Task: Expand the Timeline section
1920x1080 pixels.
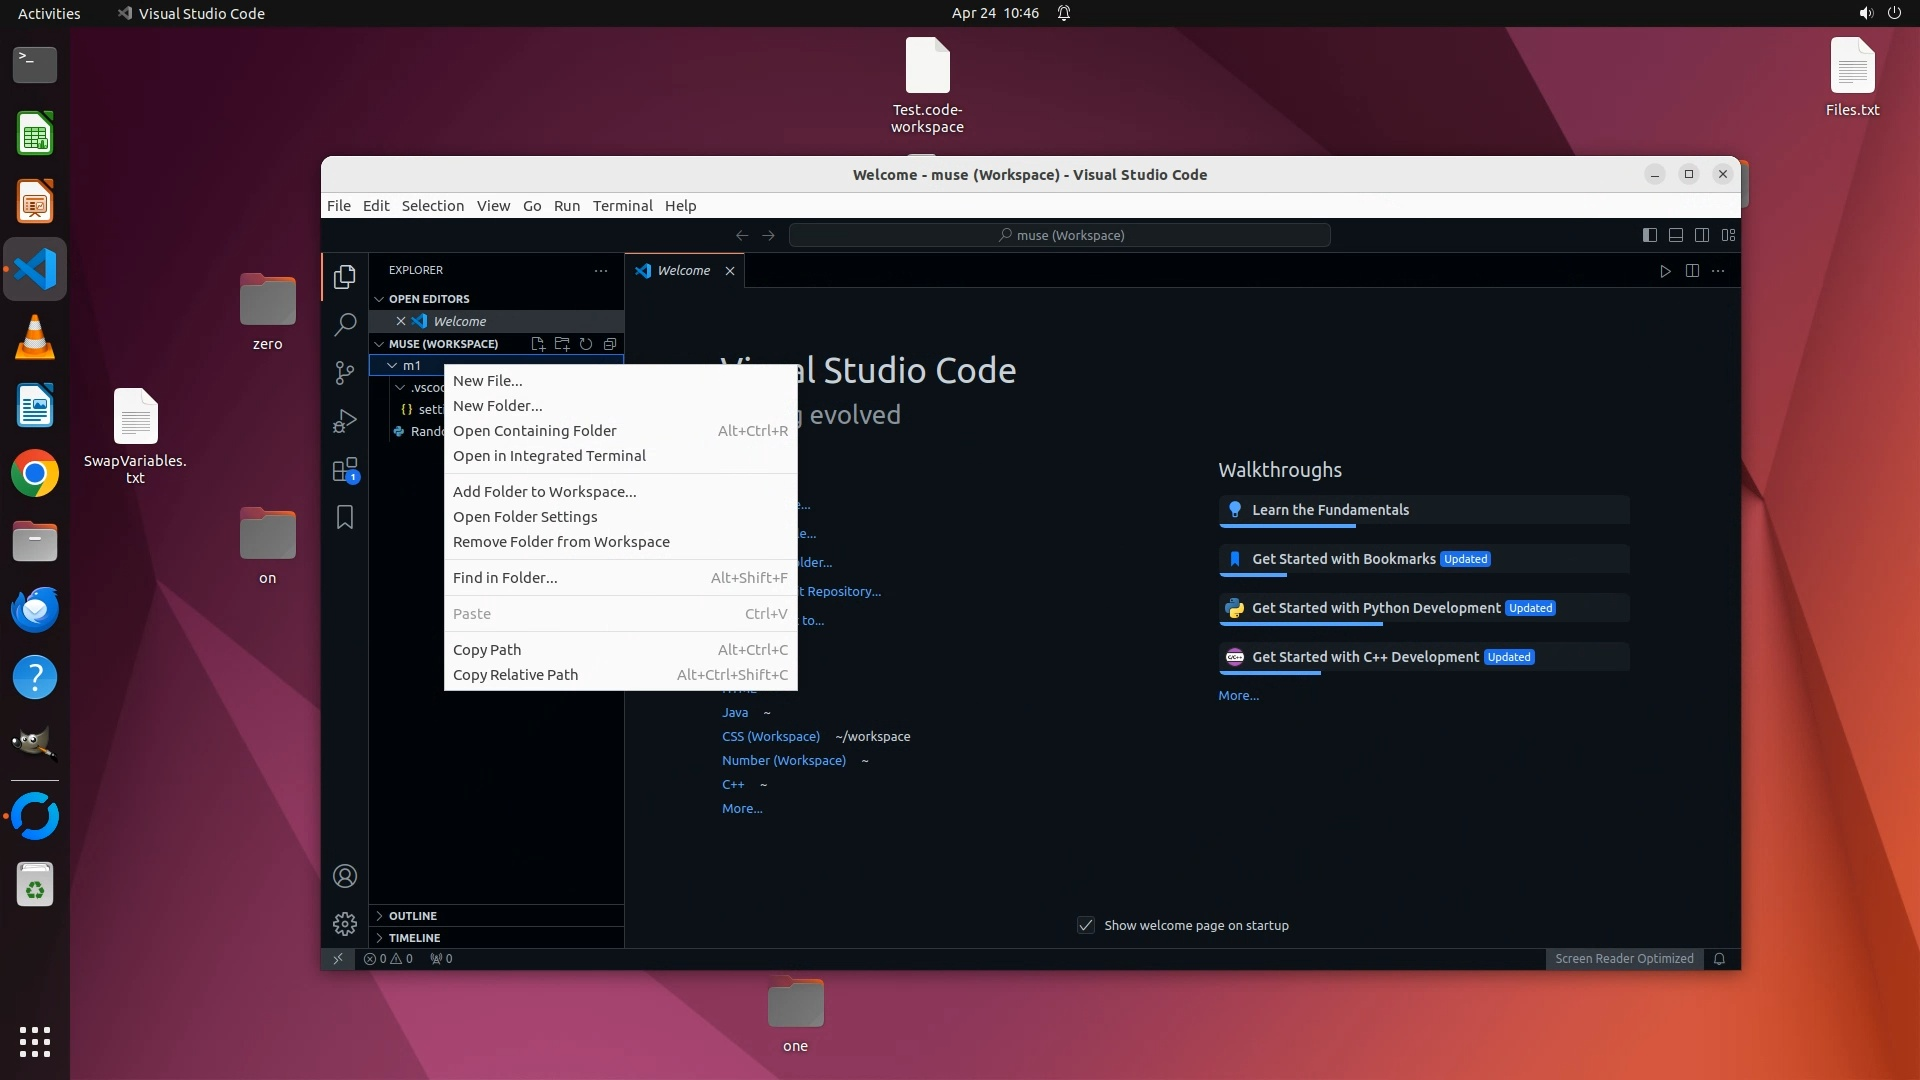Action: (x=414, y=938)
